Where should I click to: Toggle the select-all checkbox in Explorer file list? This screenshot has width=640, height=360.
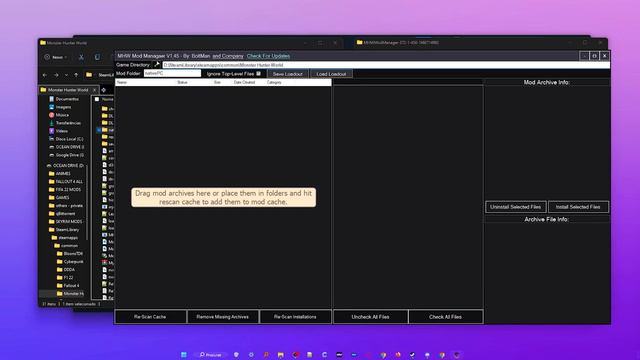pyautogui.click(x=97, y=99)
